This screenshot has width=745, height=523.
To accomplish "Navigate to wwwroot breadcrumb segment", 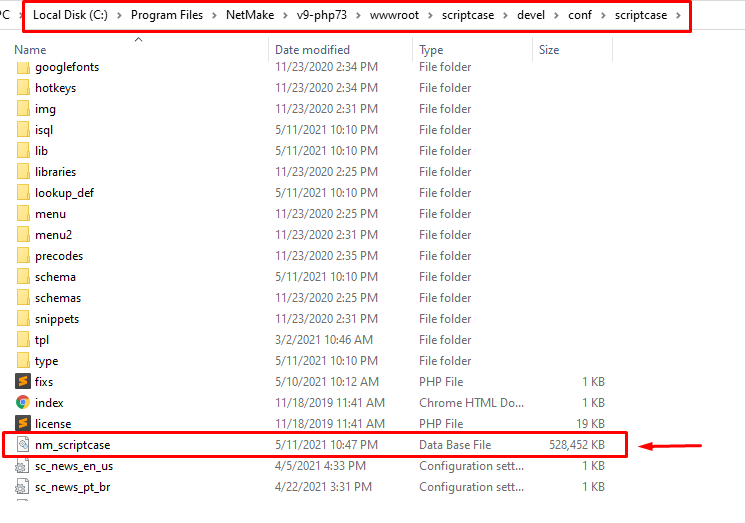I will pos(394,15).
